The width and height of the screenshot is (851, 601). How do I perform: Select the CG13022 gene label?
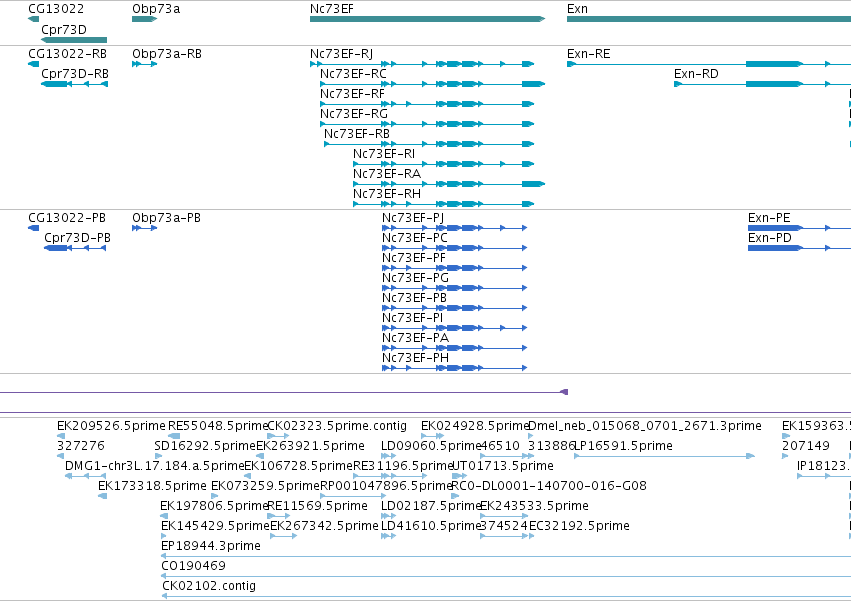click(x=56, y=9)
